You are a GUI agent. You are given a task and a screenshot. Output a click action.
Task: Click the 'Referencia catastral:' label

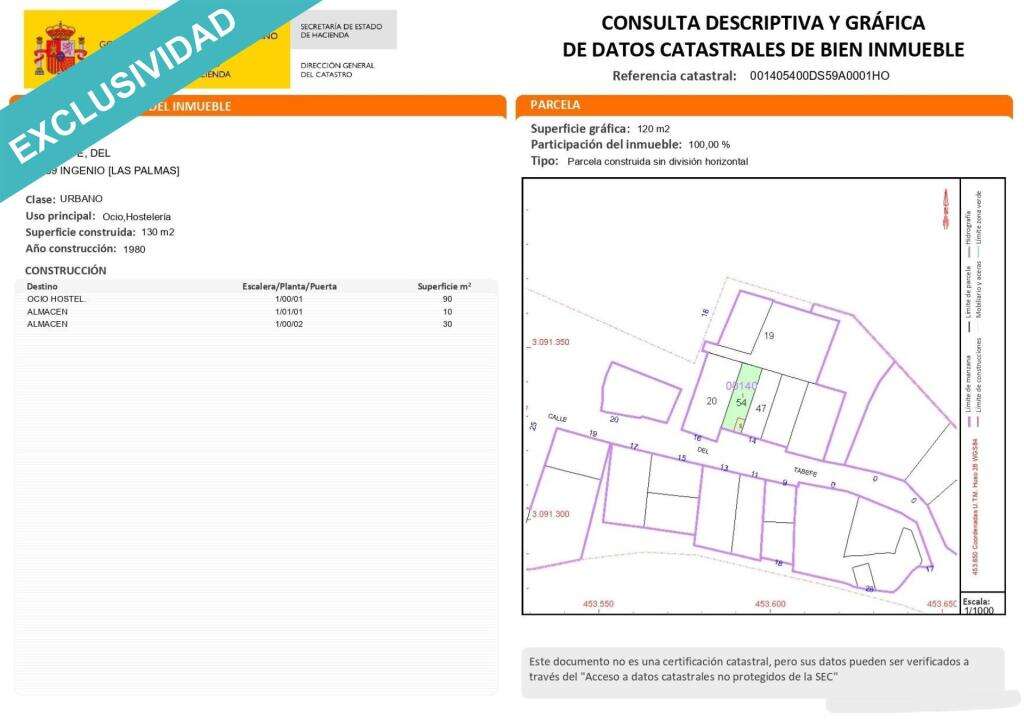tap(674, 76)
